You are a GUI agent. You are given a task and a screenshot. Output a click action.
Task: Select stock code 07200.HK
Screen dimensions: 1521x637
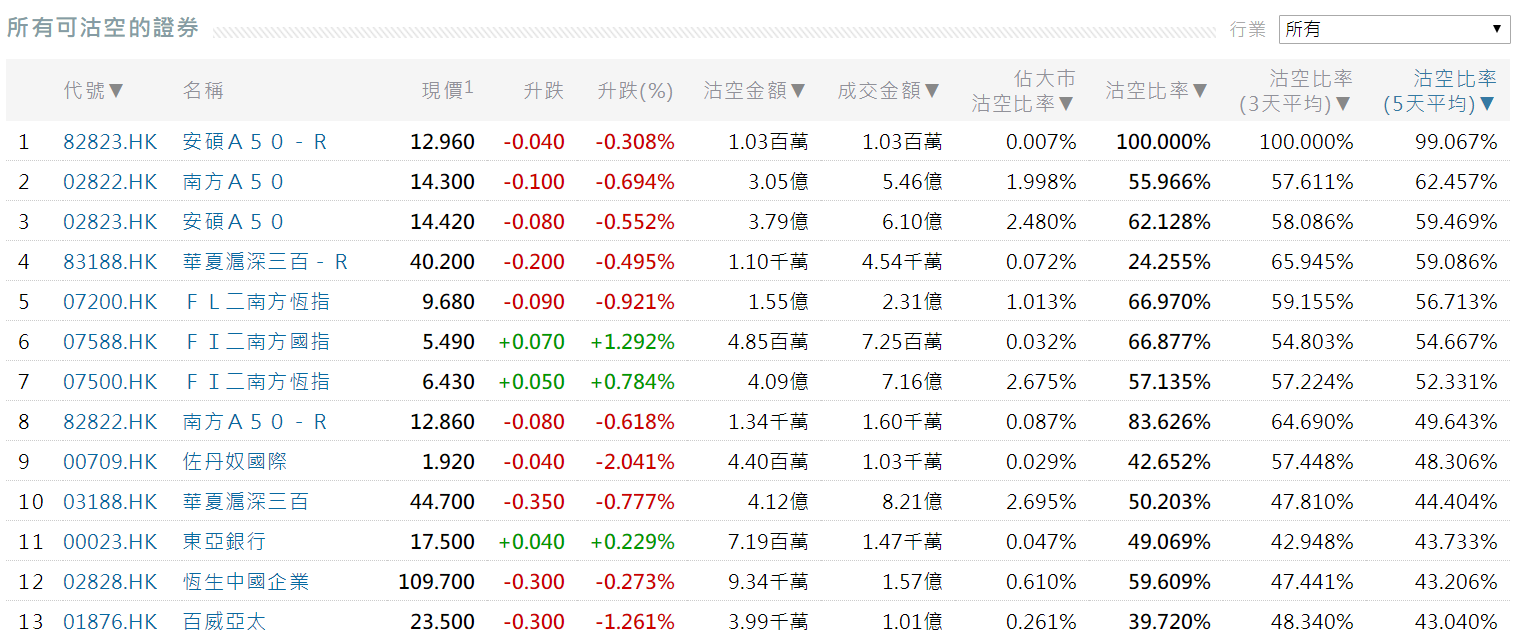110,302
